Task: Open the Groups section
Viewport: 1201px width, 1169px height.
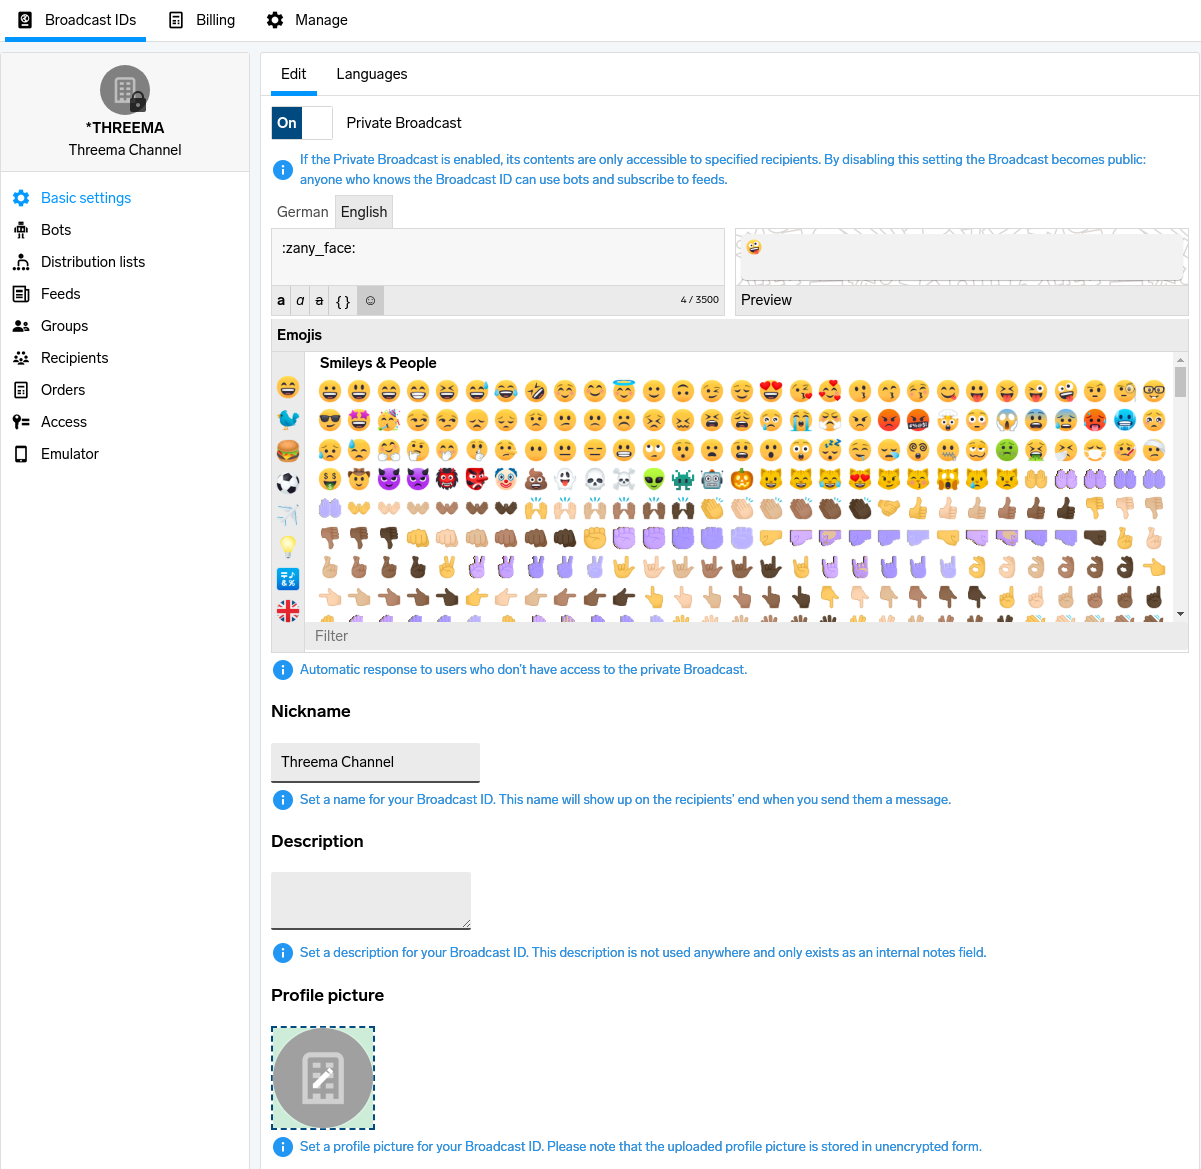Action: (65, 326)
